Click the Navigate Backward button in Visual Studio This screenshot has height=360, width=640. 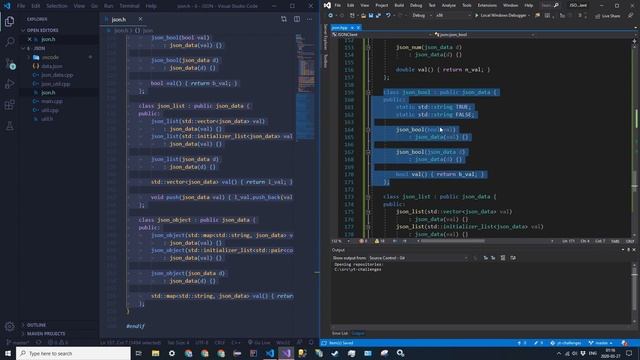click(x=330, y=16)
